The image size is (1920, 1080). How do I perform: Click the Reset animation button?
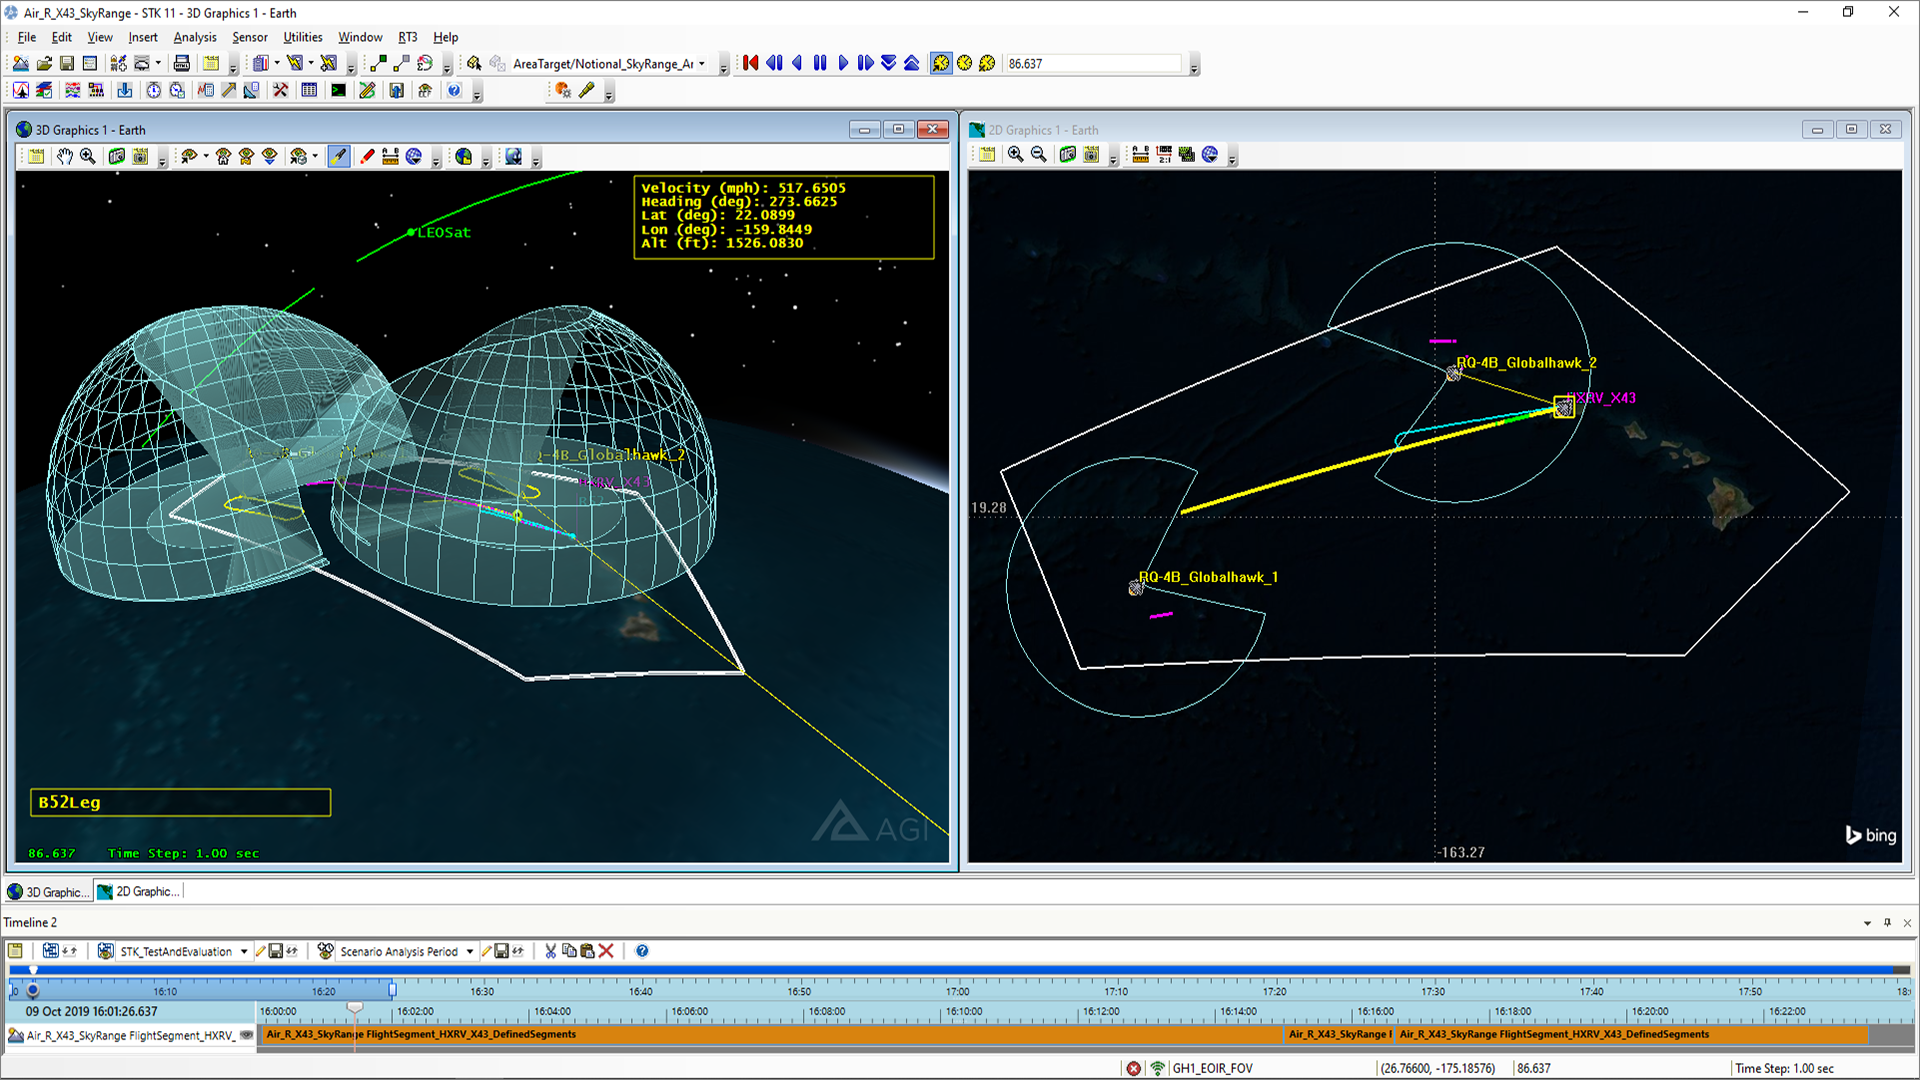tap(751, 63)
